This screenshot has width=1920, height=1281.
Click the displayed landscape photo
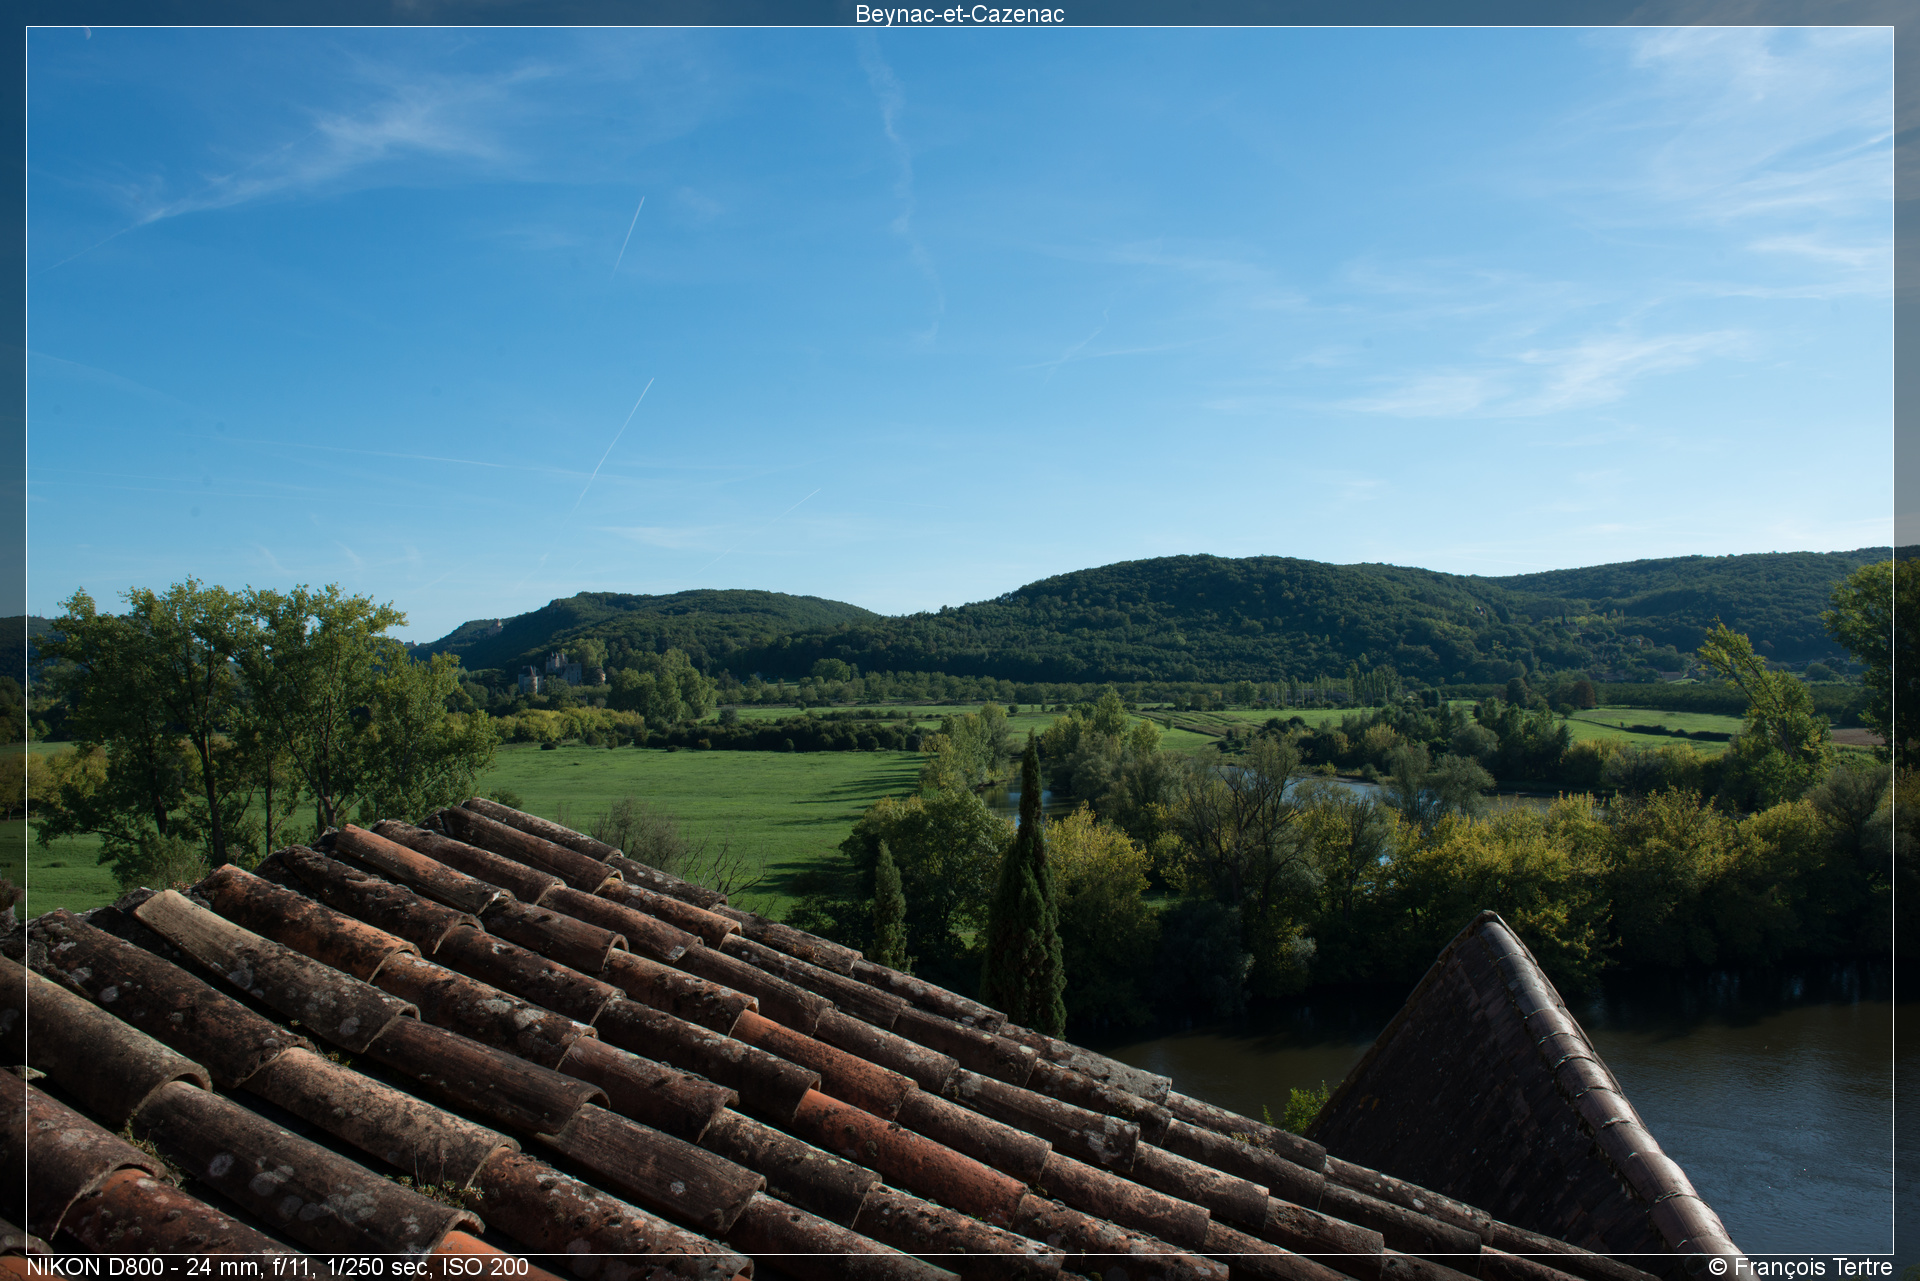960,640
